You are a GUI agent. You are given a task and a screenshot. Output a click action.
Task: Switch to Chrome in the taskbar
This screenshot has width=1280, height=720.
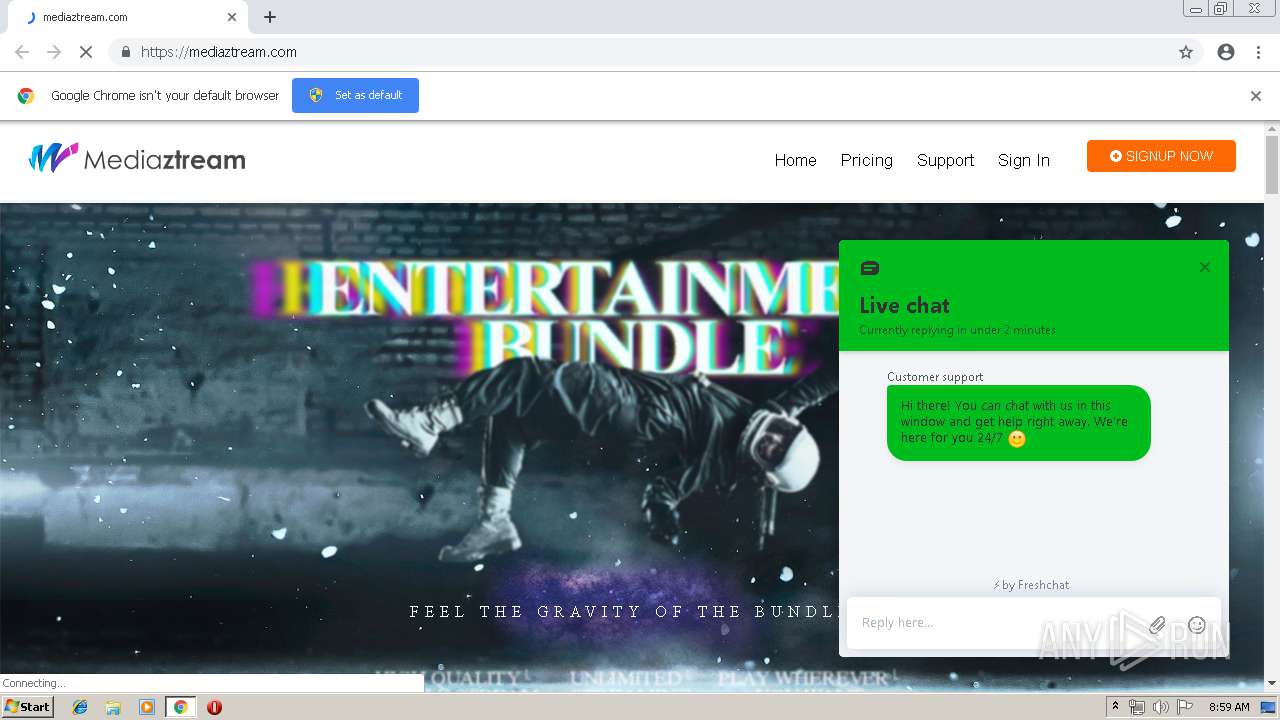[x=180, y=707]
